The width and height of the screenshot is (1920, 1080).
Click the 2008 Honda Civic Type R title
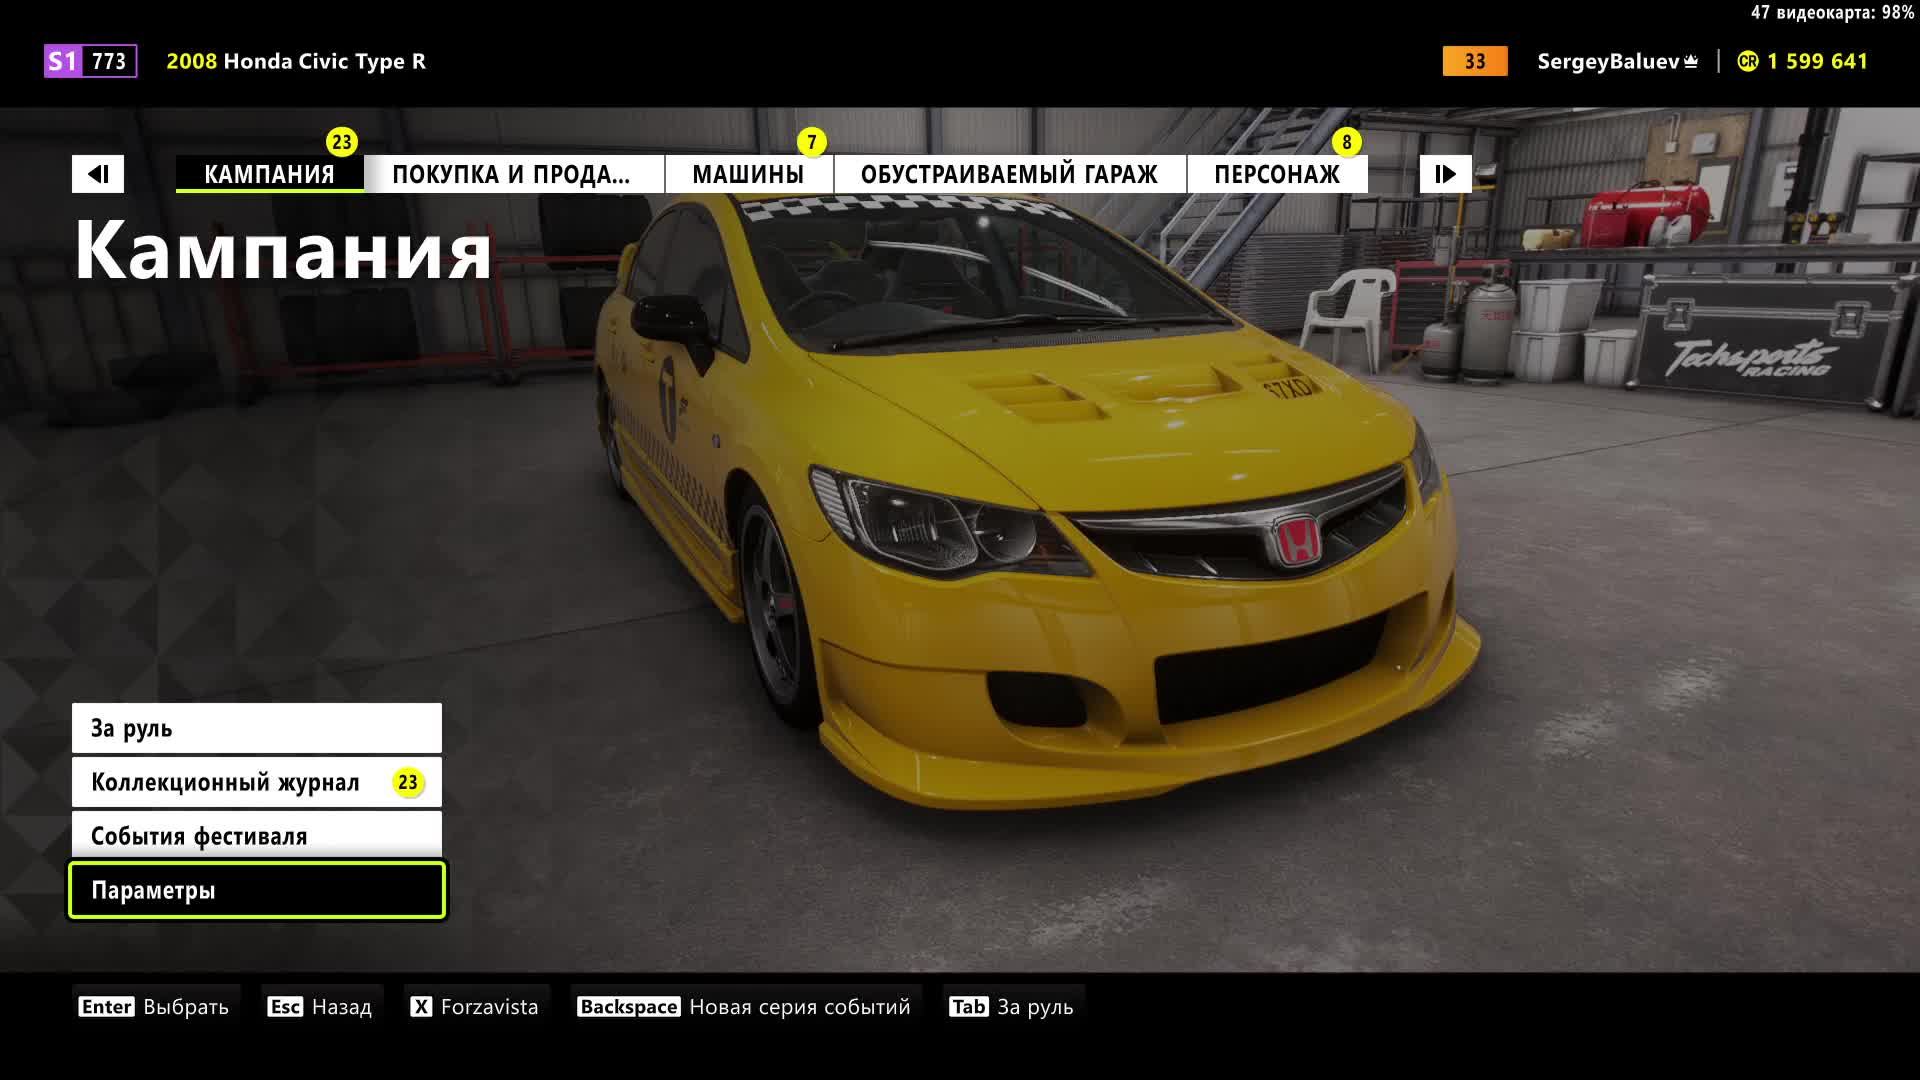[x=296, y=61]
